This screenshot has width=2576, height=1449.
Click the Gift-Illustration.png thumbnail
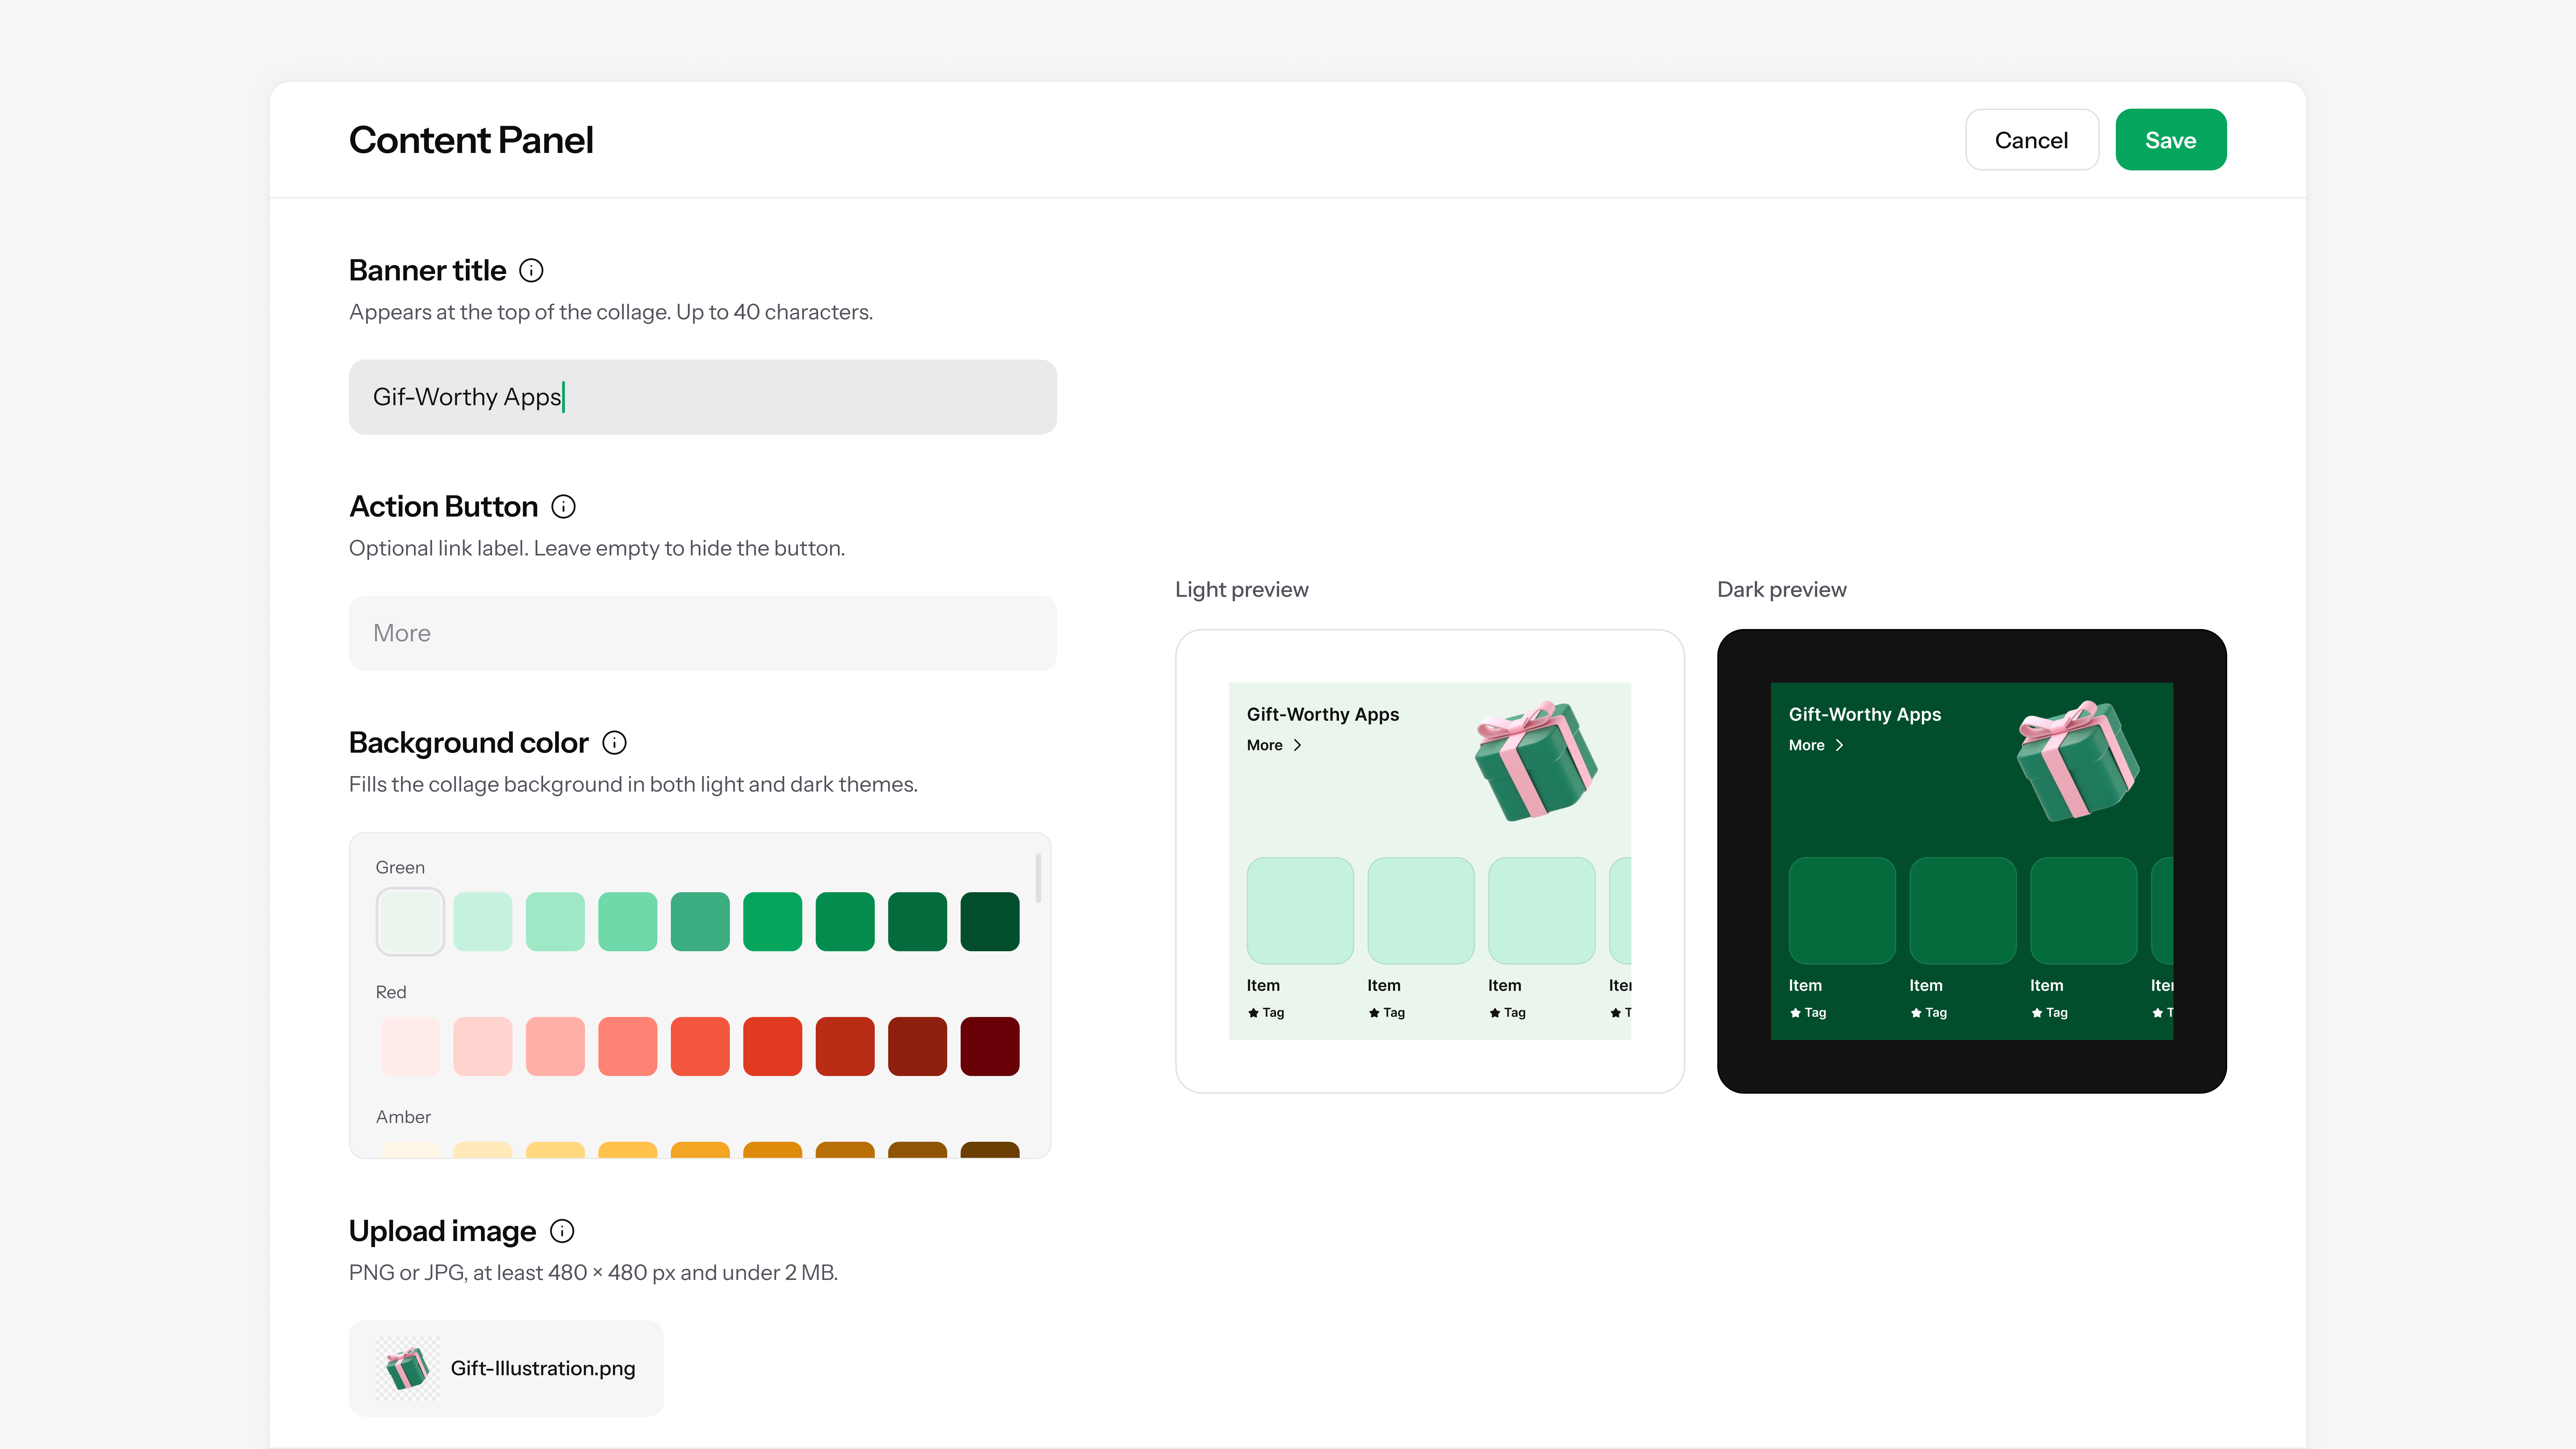point(408,1368)
